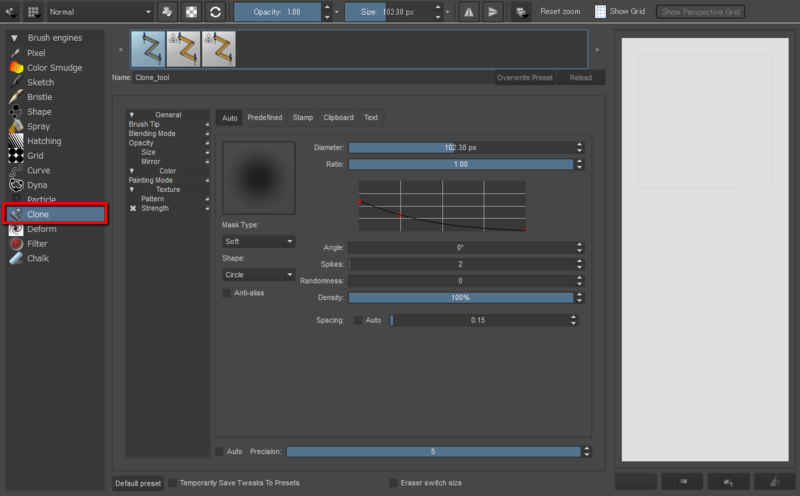The width and height of the screenshot is (800, 496).
Task: Select the second clone preset thumbnail
Action: point(183,49)
